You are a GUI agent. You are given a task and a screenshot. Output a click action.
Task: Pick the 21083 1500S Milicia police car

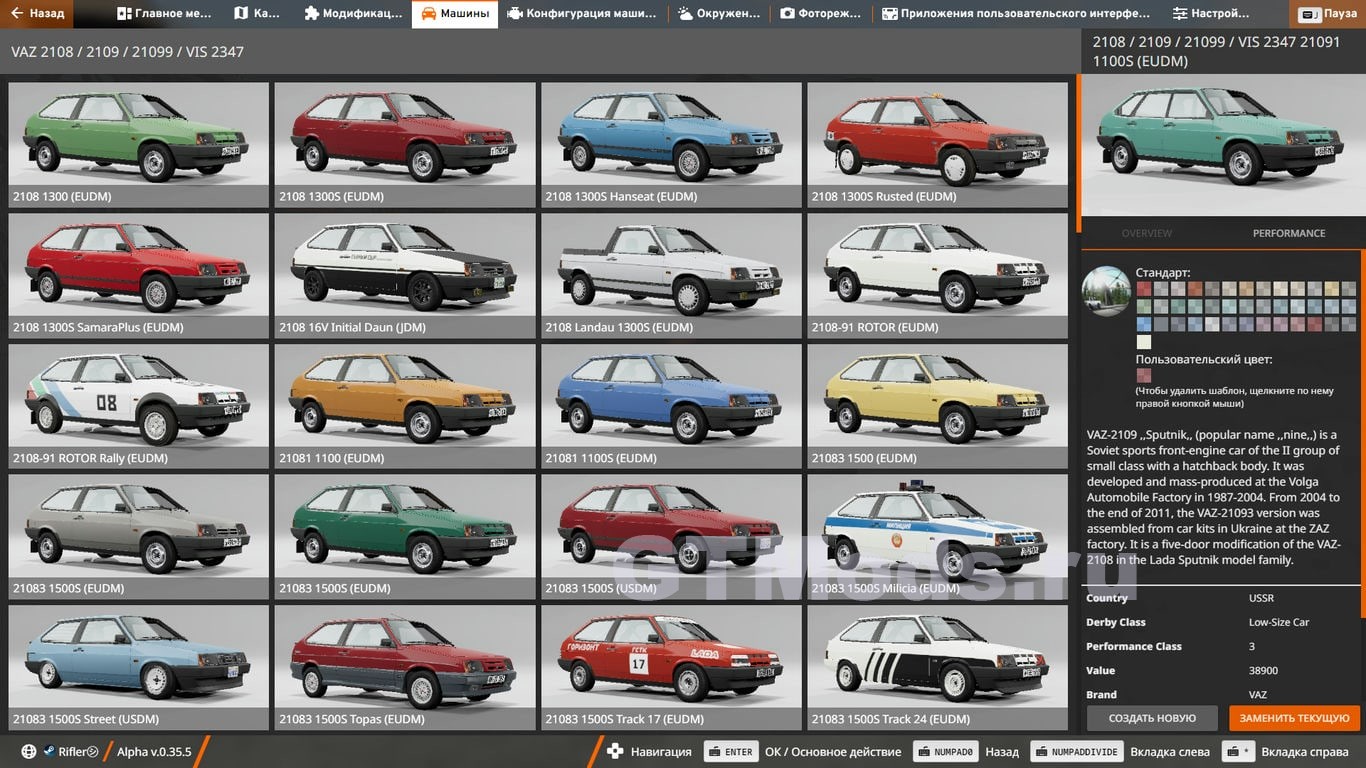click(x=938, y=536)
